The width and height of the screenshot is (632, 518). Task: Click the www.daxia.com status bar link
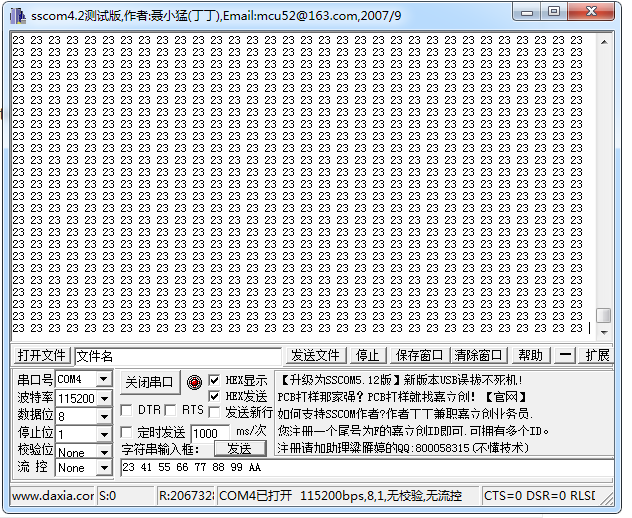(53, 495)
